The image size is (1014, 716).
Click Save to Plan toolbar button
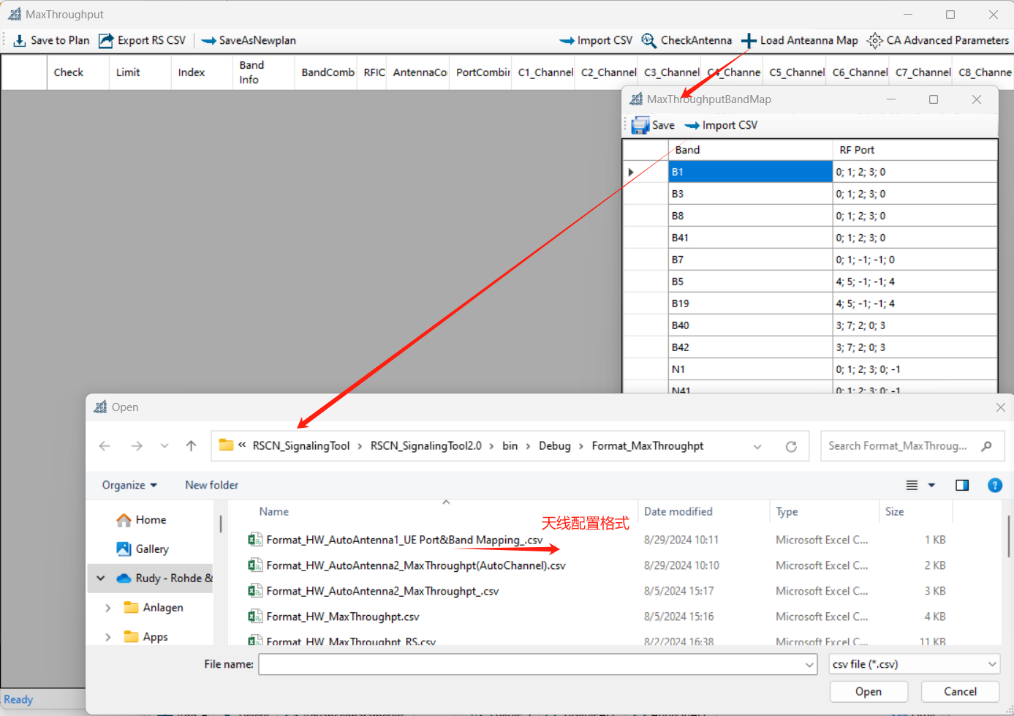(51, 40)
